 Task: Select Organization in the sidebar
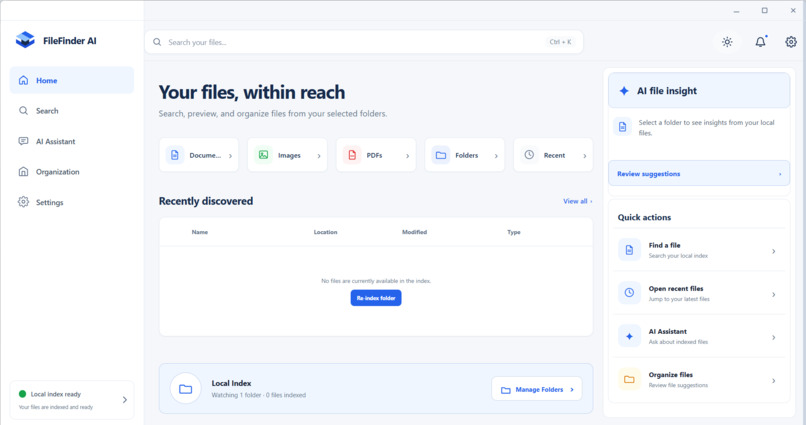point(71,172)
